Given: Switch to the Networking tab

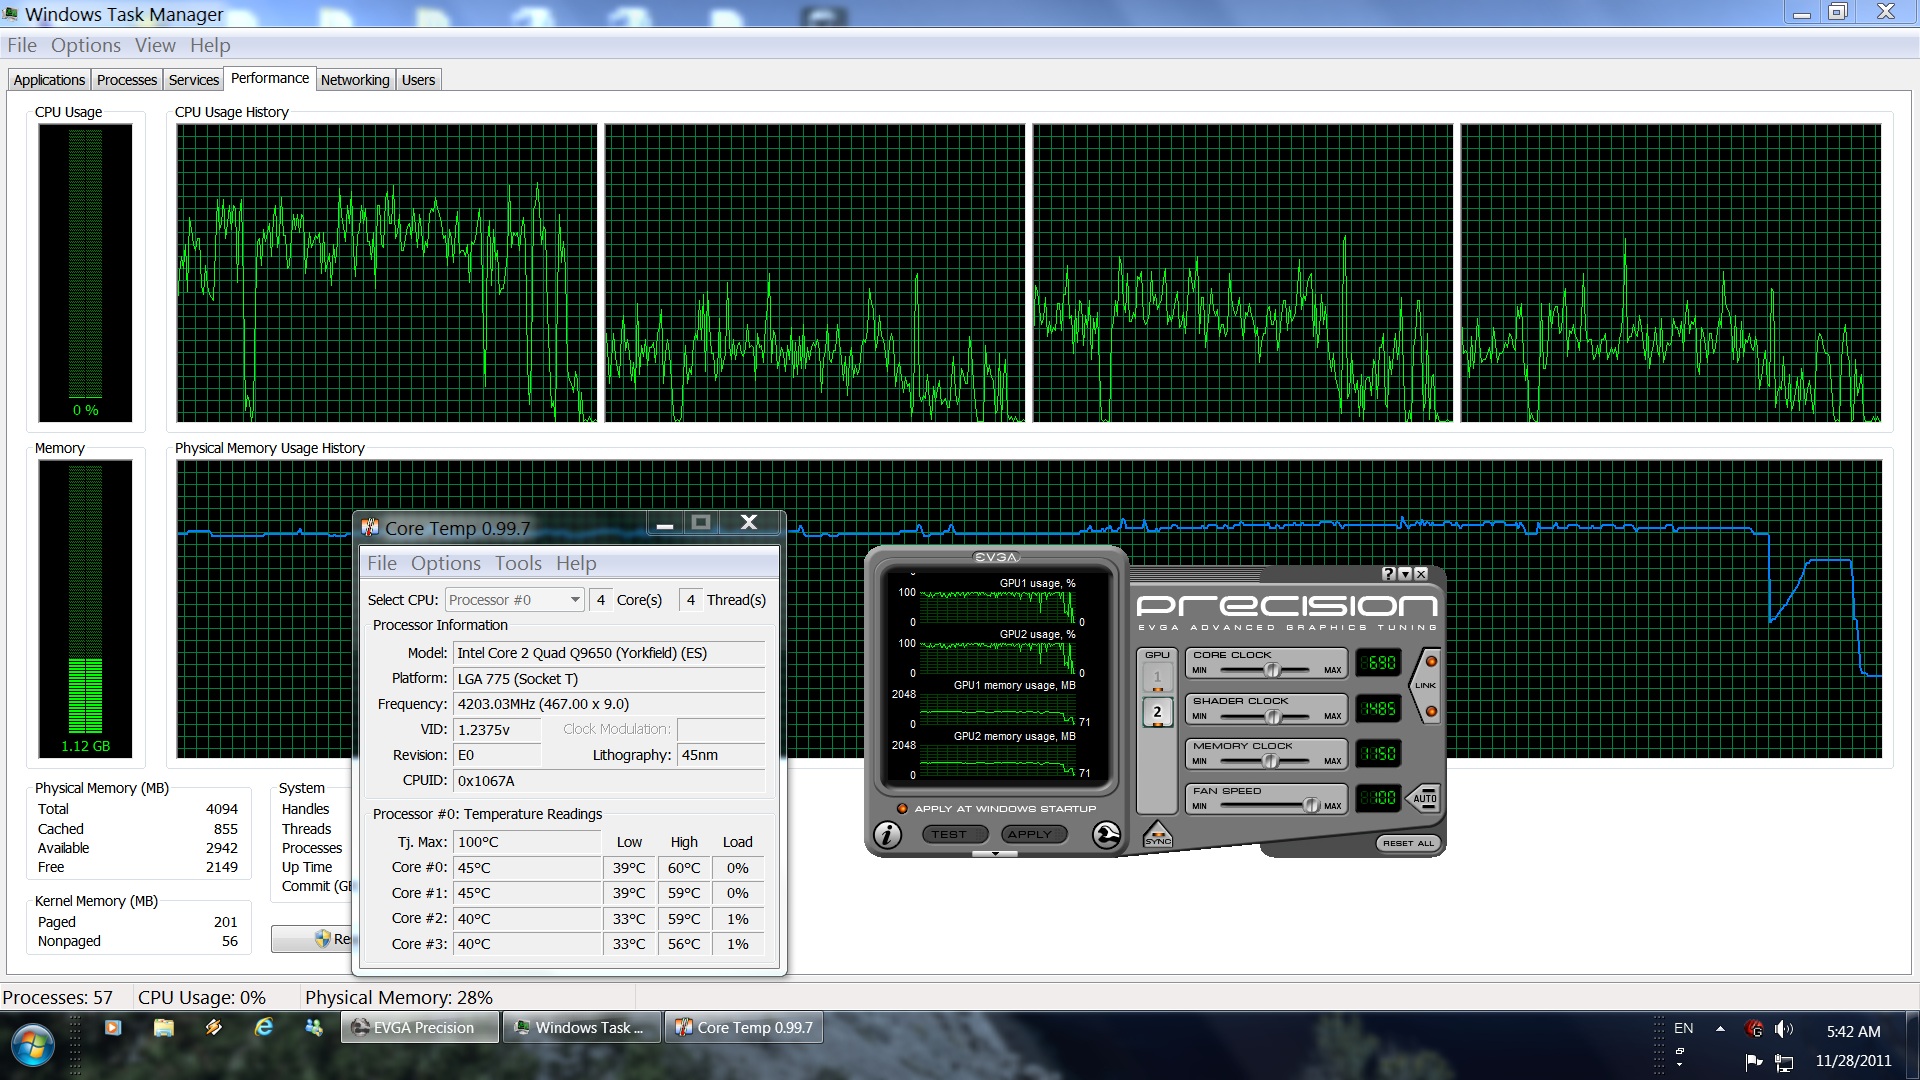Looking at the screenshot, I should point(355,80).
